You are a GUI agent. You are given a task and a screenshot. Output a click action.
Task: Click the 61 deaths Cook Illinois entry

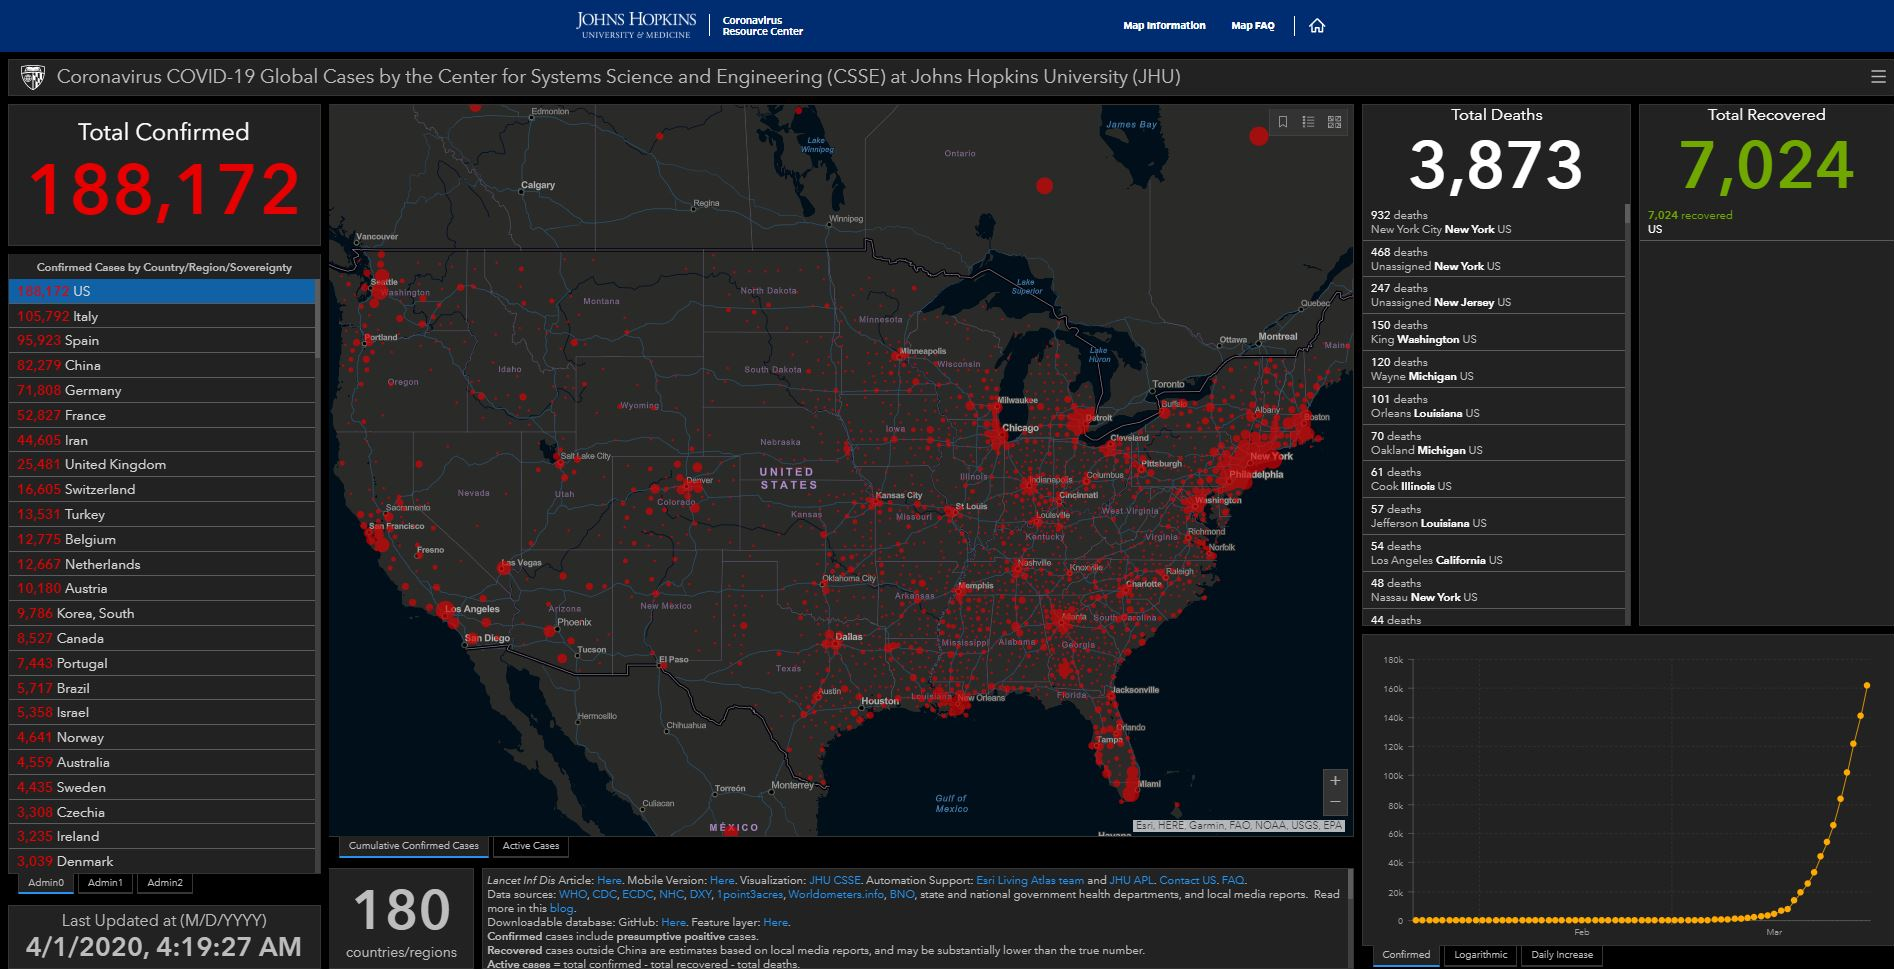1494,479
